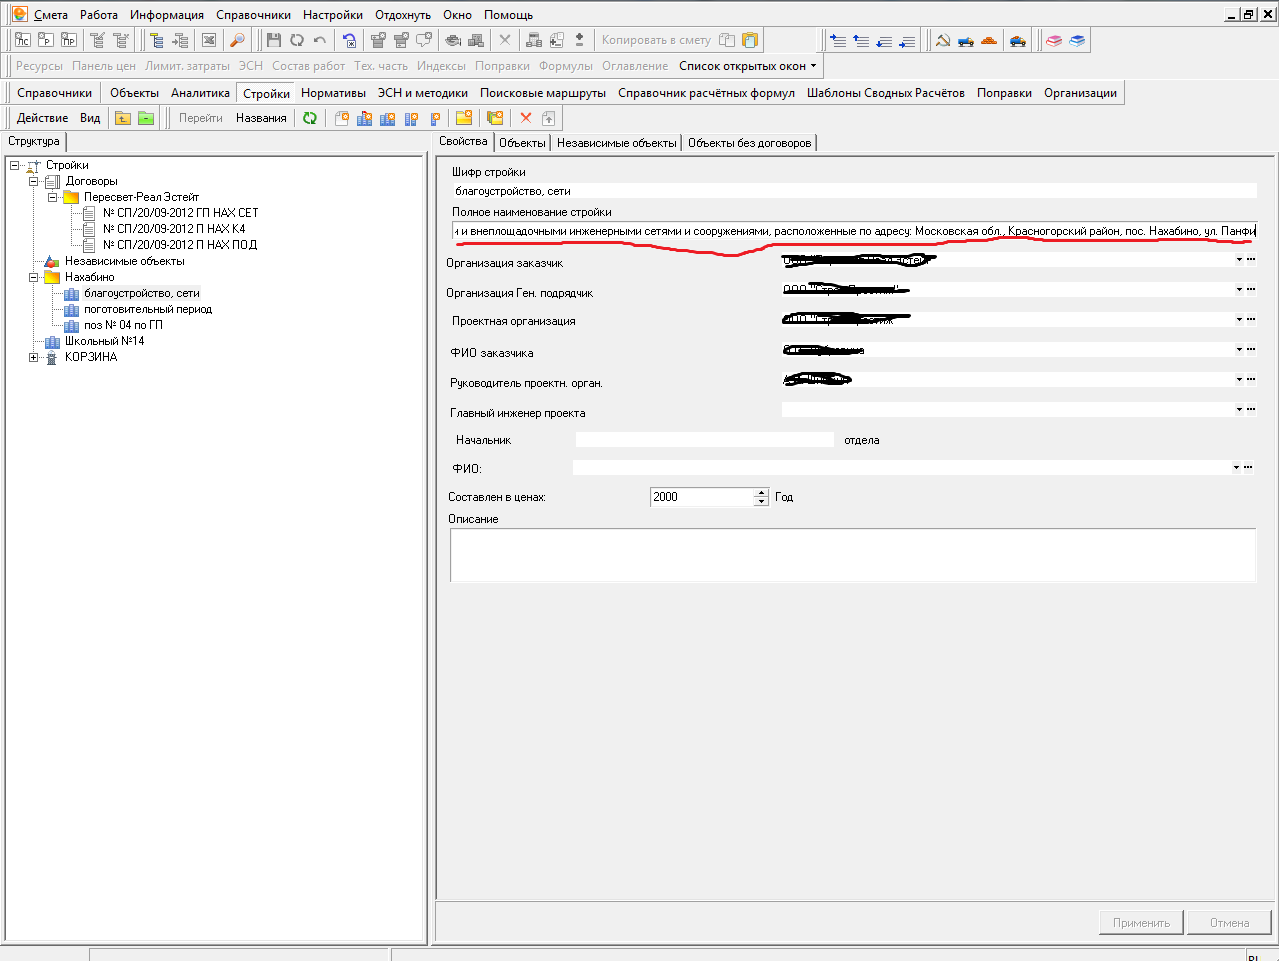Viewport: 1279px width, 961px height.
Task: Open the Настройки menu
Action: (x=333, y=15)
